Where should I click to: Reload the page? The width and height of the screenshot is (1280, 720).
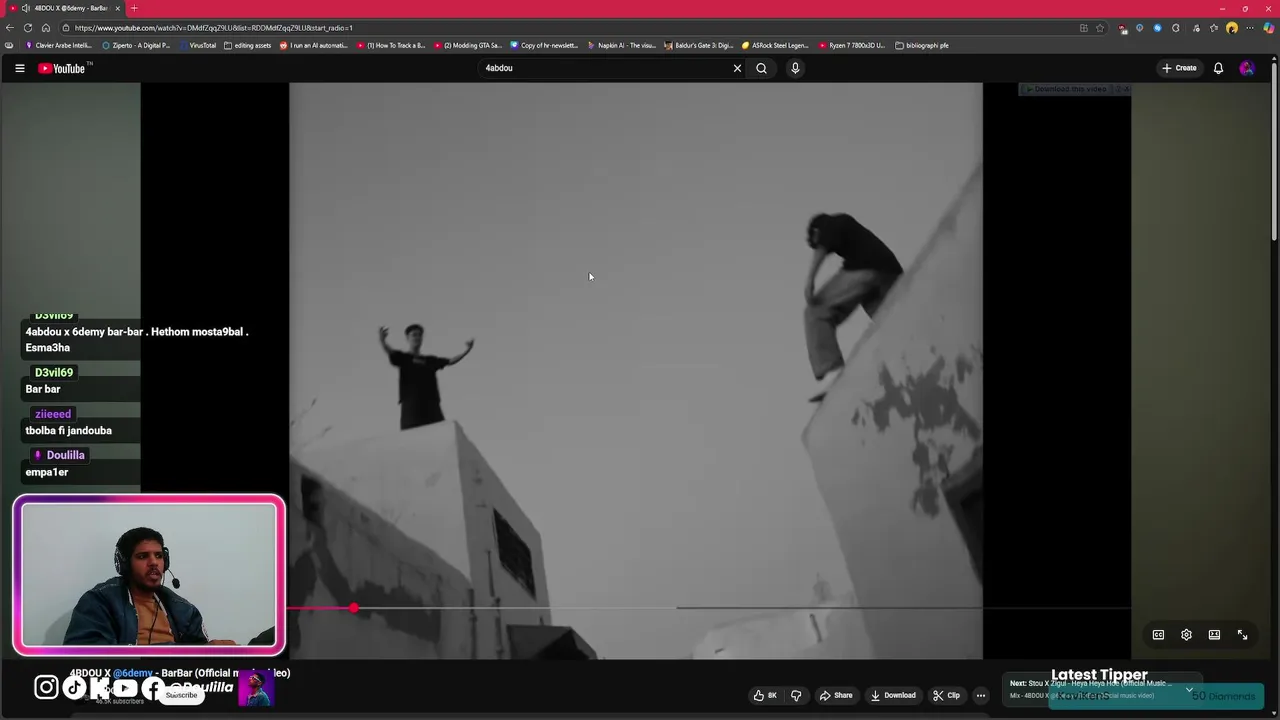point(28,28)
